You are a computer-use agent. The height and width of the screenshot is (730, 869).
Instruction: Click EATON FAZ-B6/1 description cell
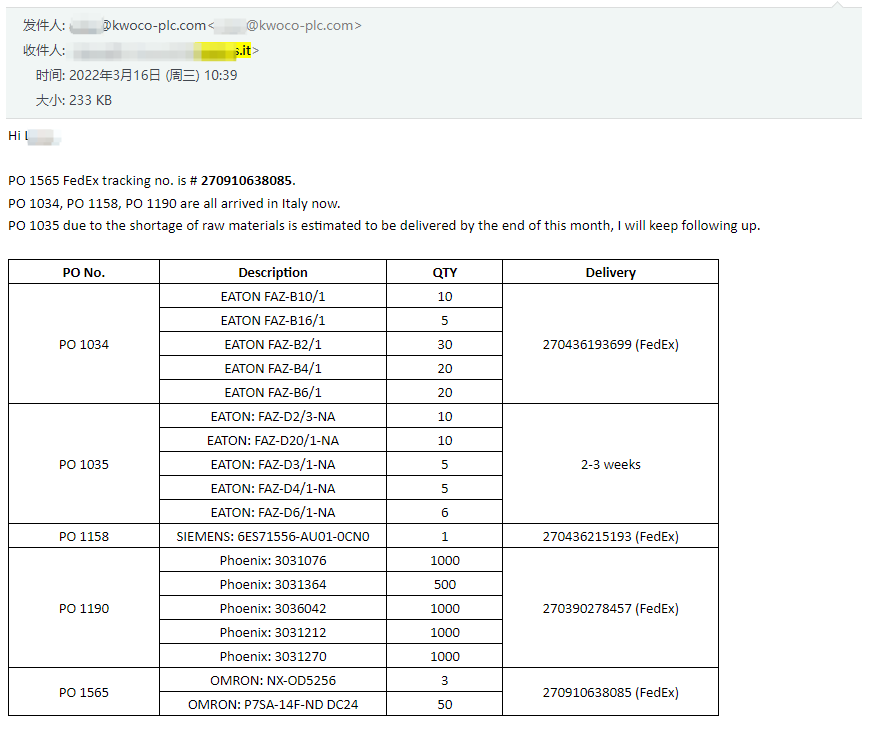273,392
